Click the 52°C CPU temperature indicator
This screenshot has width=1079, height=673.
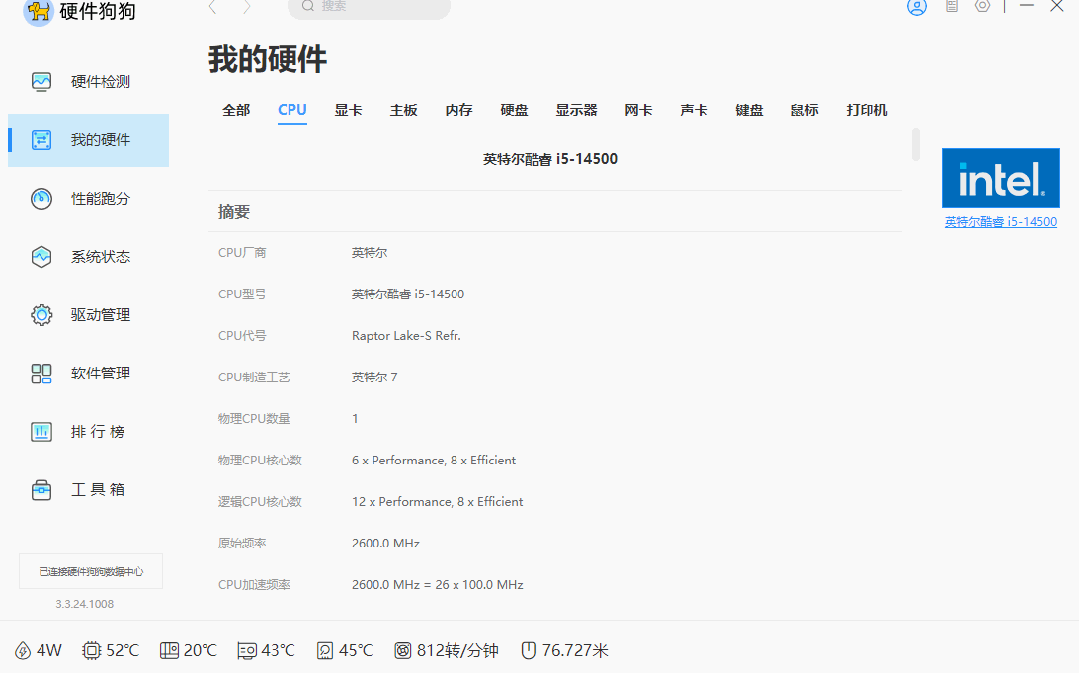[110, 649]
